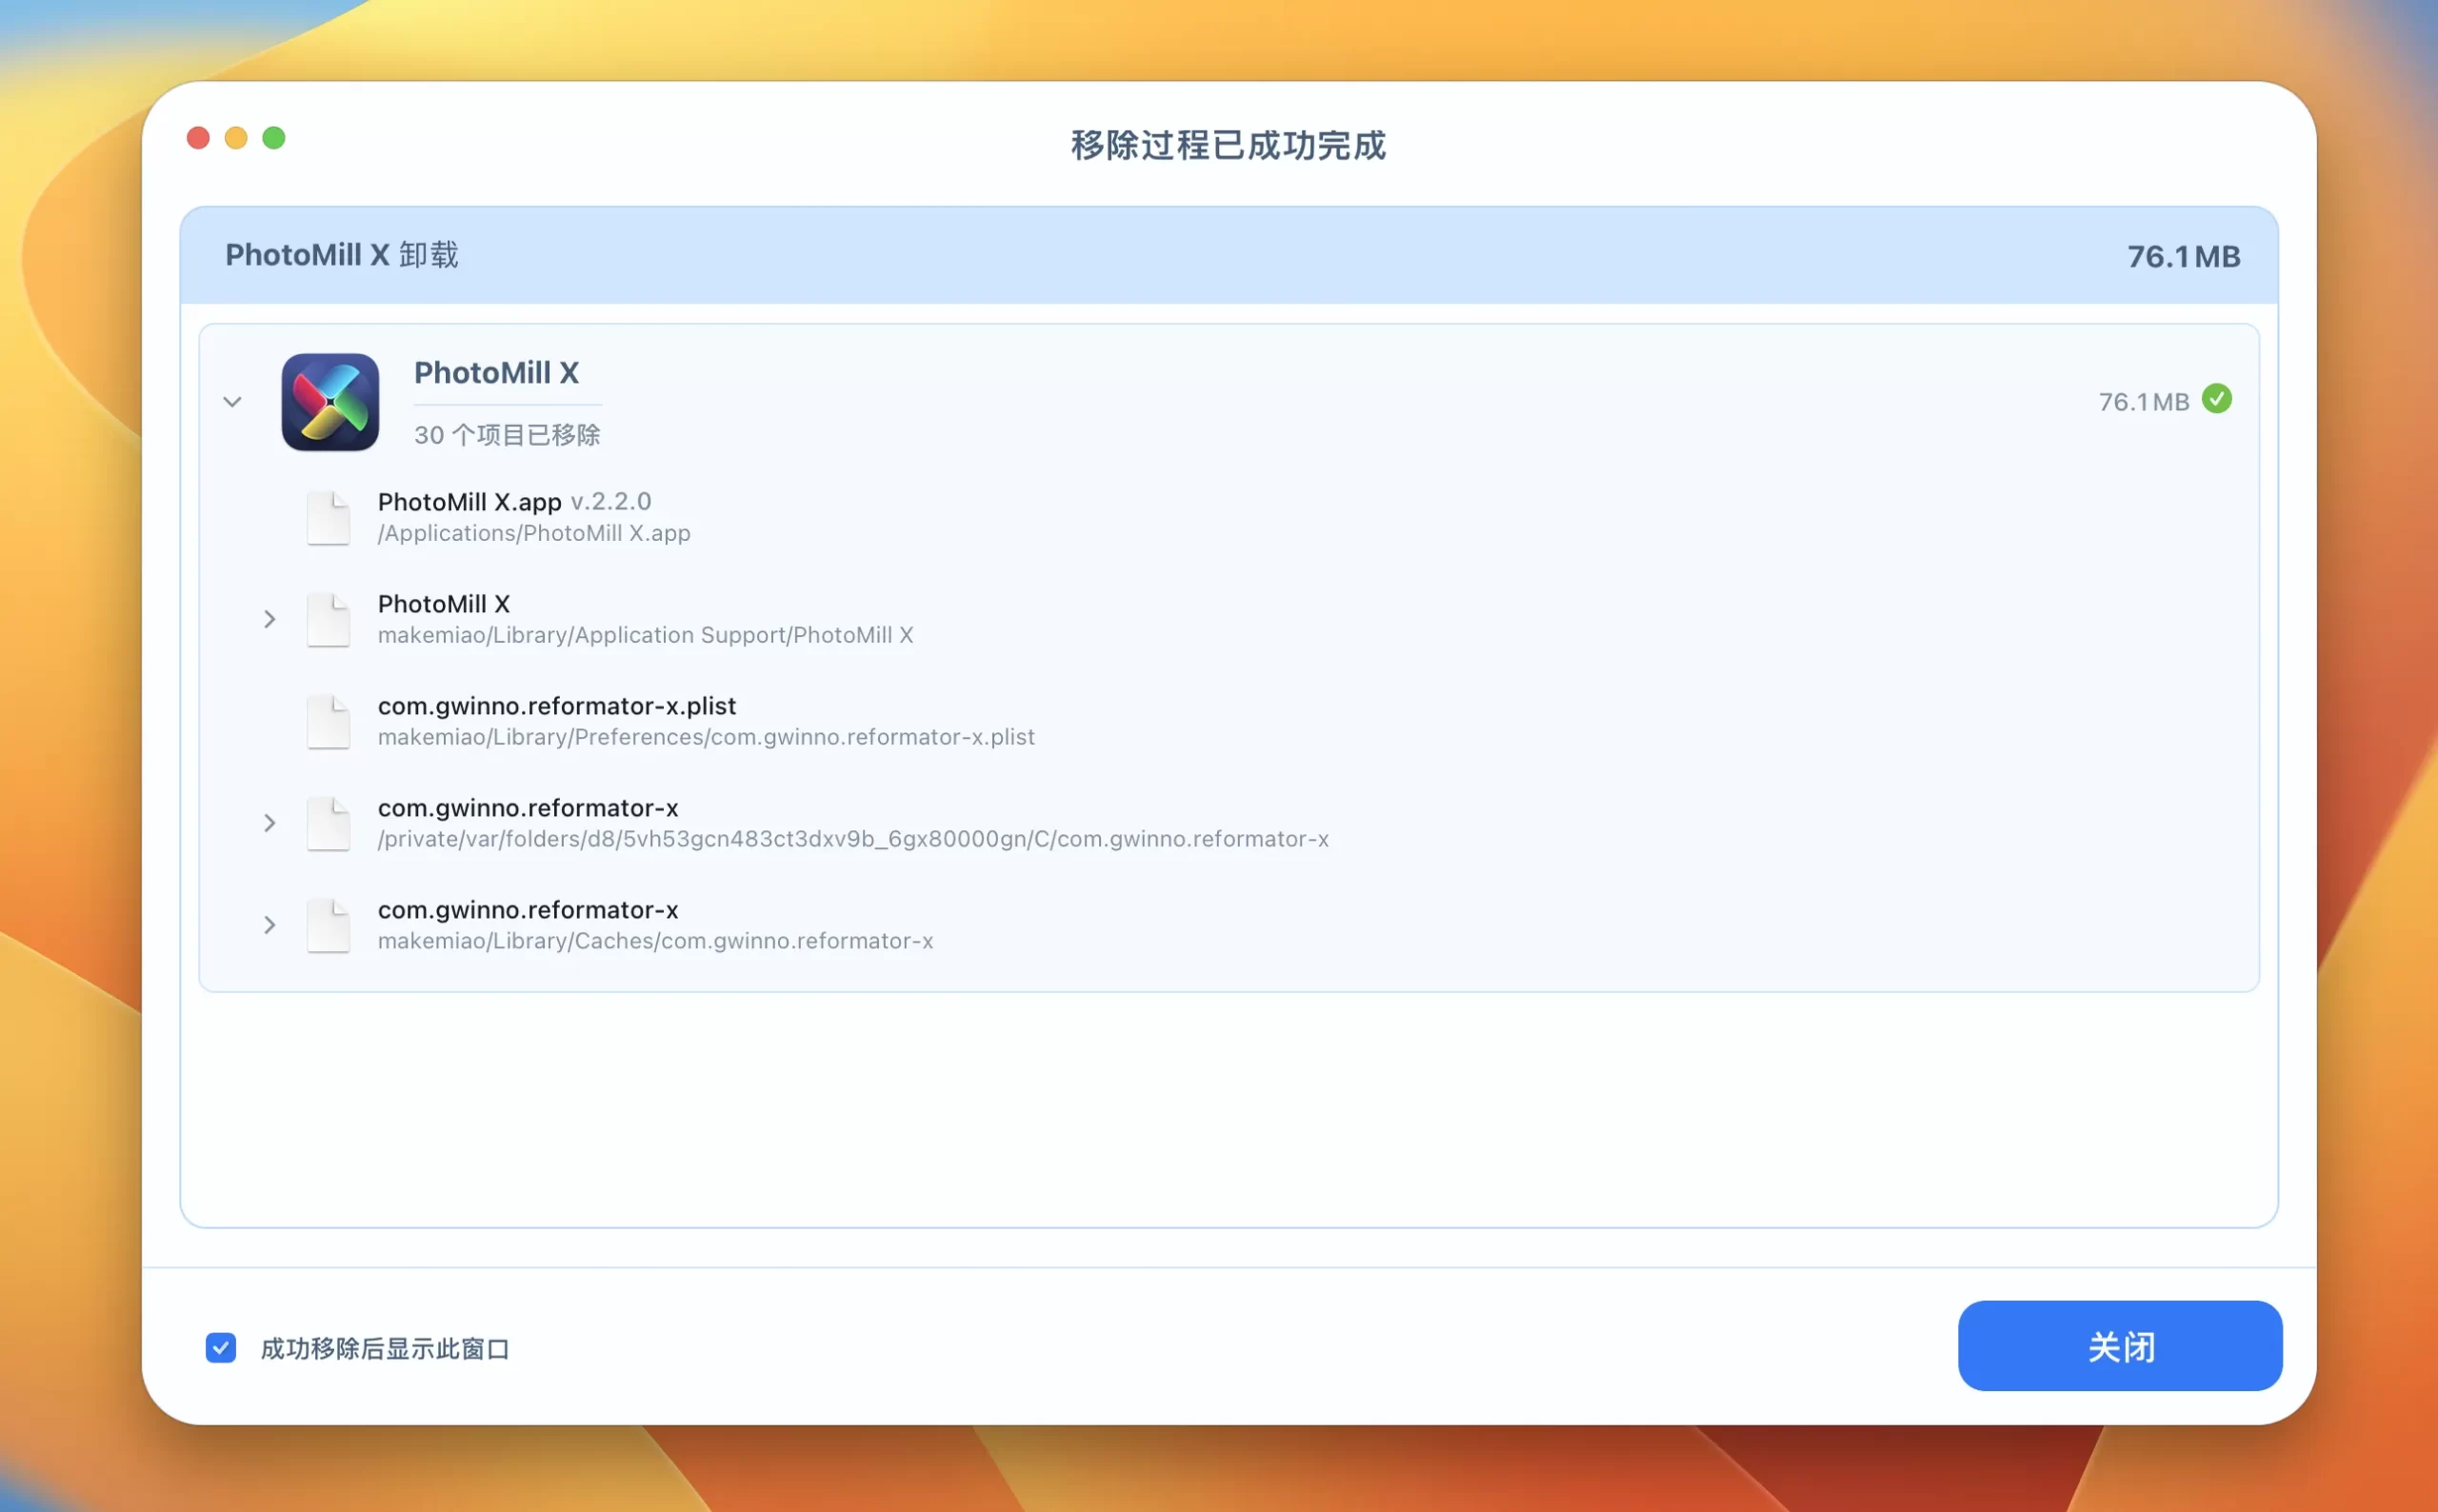Viewport: 2438px width, 1512px height.
Task: Click the file icon beside PhotoMill X.app v.2.2.0
Action: [x=328, y=517]
